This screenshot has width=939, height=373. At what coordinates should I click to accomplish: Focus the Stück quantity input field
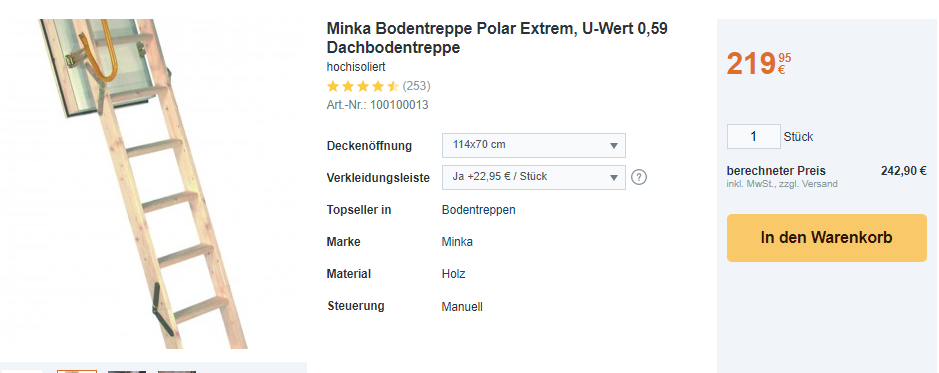[753, 137]
